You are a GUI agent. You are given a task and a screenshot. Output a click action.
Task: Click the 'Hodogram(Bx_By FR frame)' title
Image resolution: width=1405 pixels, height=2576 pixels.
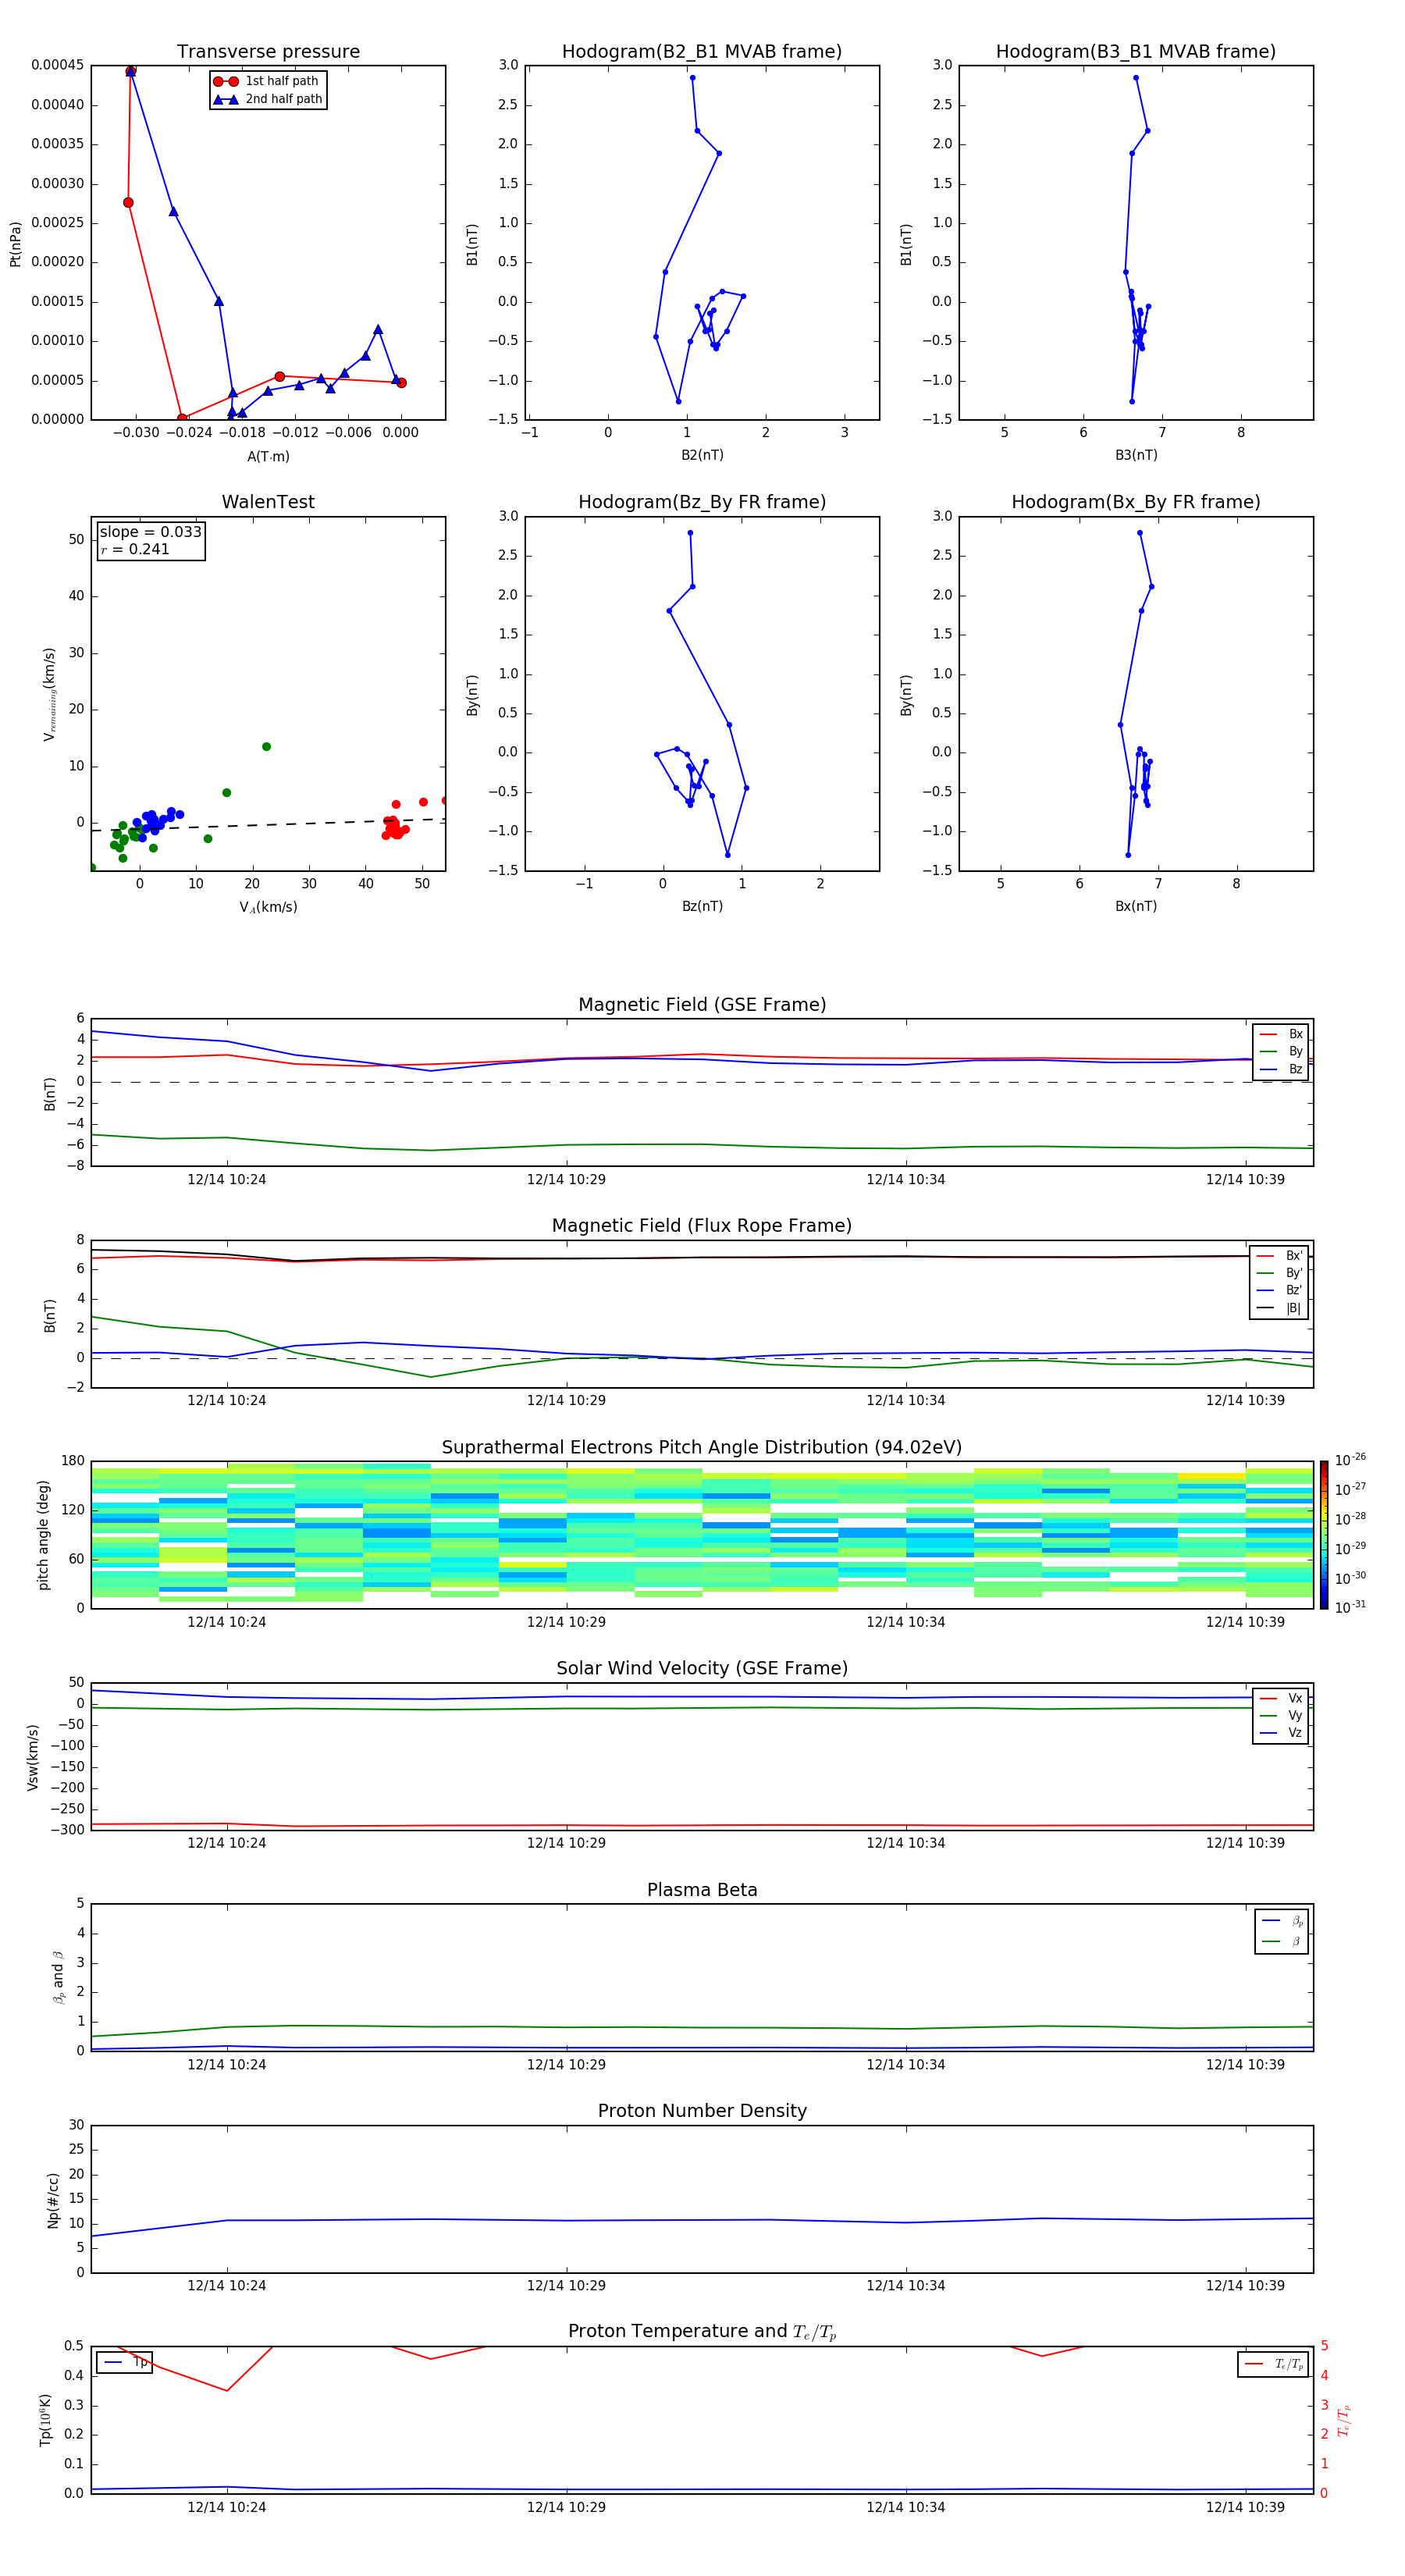pyautogui.click(x=1136, y=502)
